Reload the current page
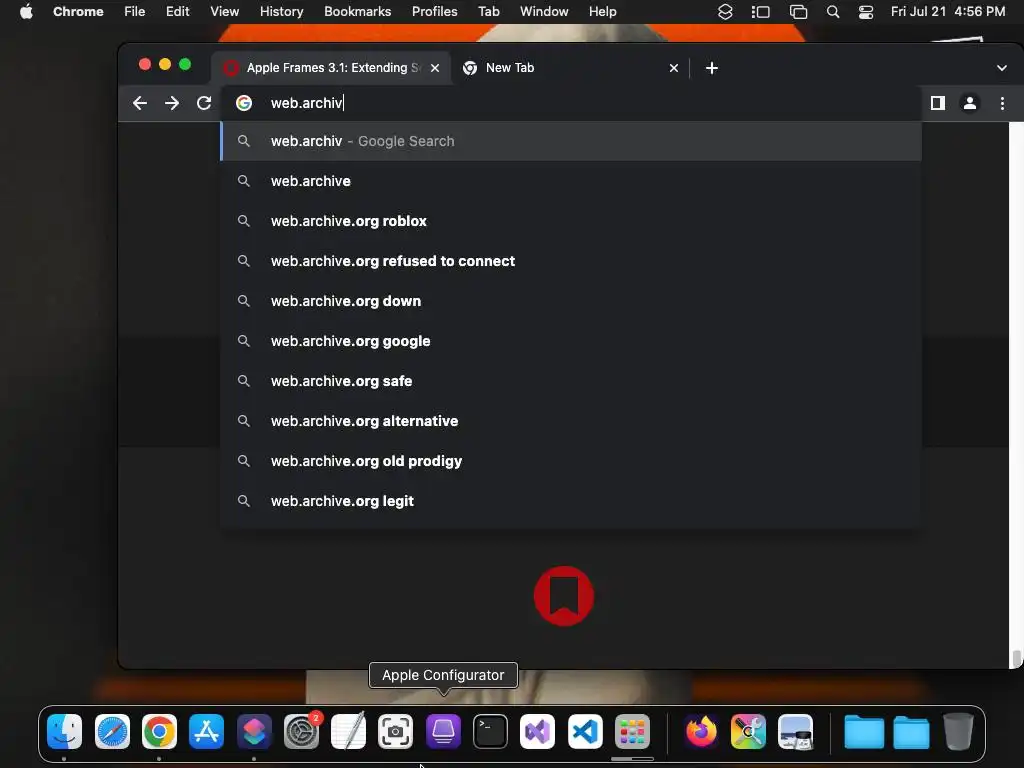This screenshot has height=768, width=1024. tap(204, 103)
